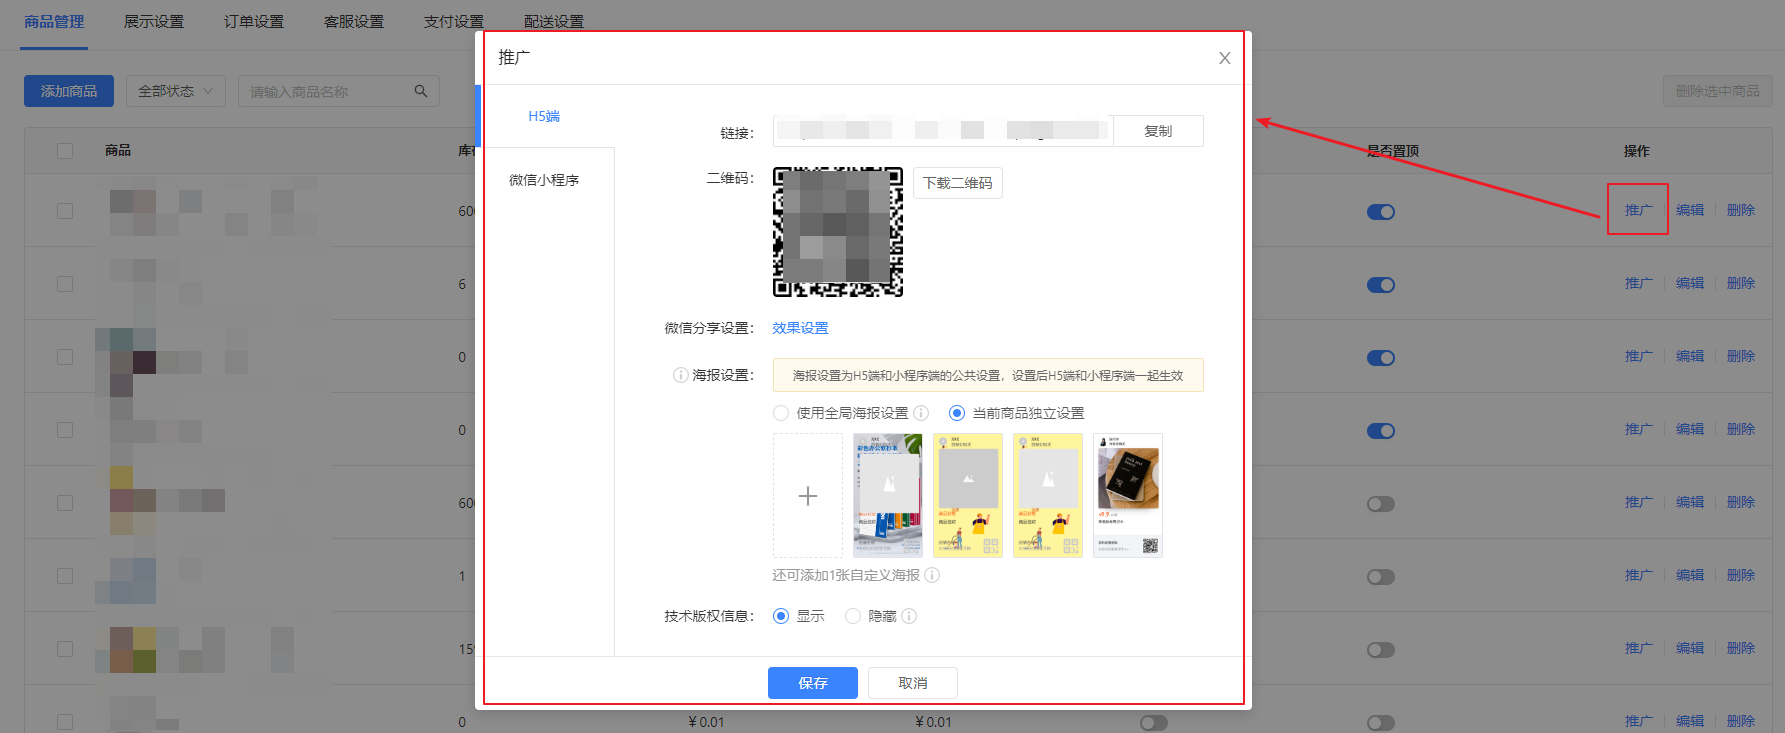This screenshot has width=1785, height=733.
Task: Click 复制 button to copy link
Action: pos(1158,131)
